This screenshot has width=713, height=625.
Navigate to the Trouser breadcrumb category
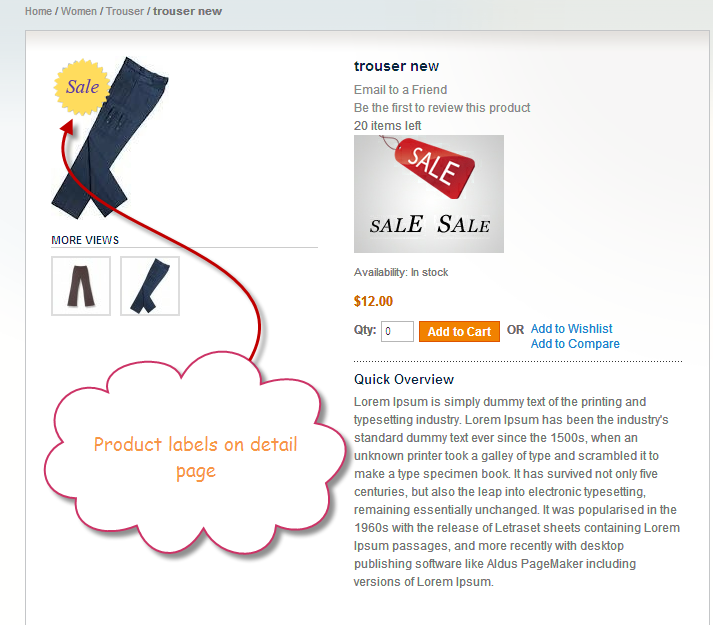click(125, 11)
